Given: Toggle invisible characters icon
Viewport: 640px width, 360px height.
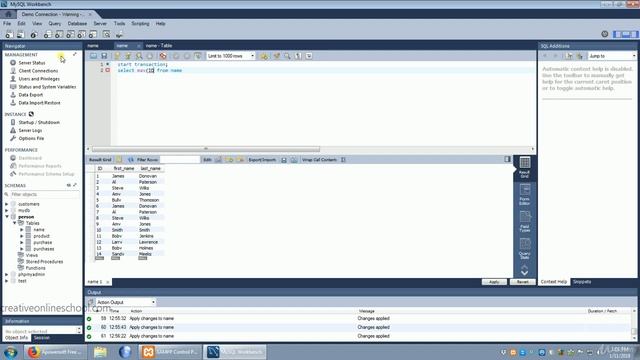Looking at the screenshot, I should [298, 56].
